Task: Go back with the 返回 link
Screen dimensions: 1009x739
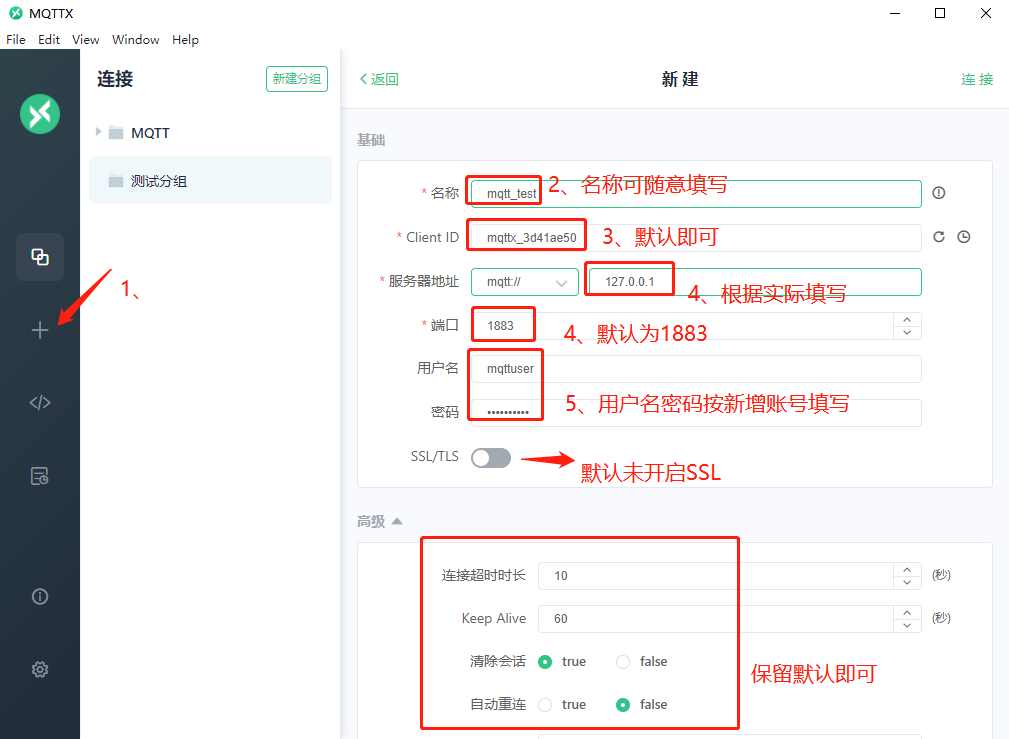Action: [x=379, y=79]
